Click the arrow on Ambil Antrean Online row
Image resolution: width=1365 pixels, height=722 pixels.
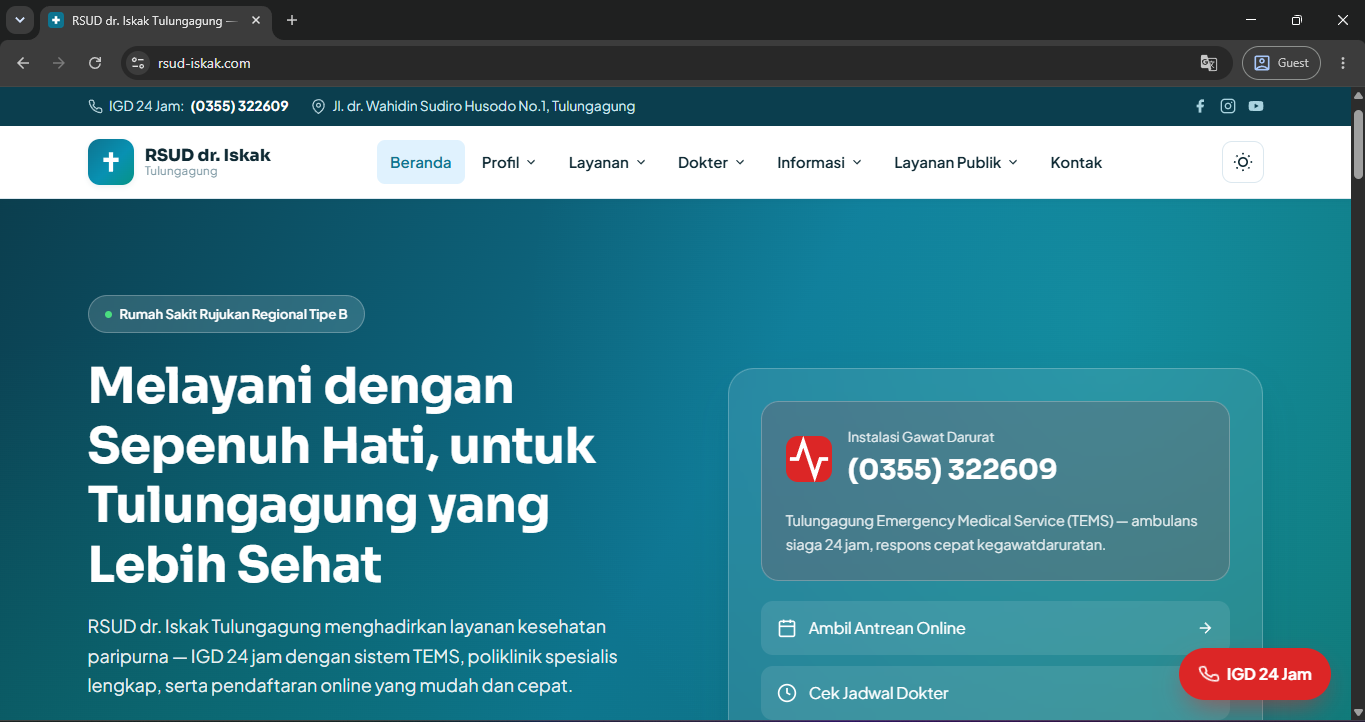1205,628
